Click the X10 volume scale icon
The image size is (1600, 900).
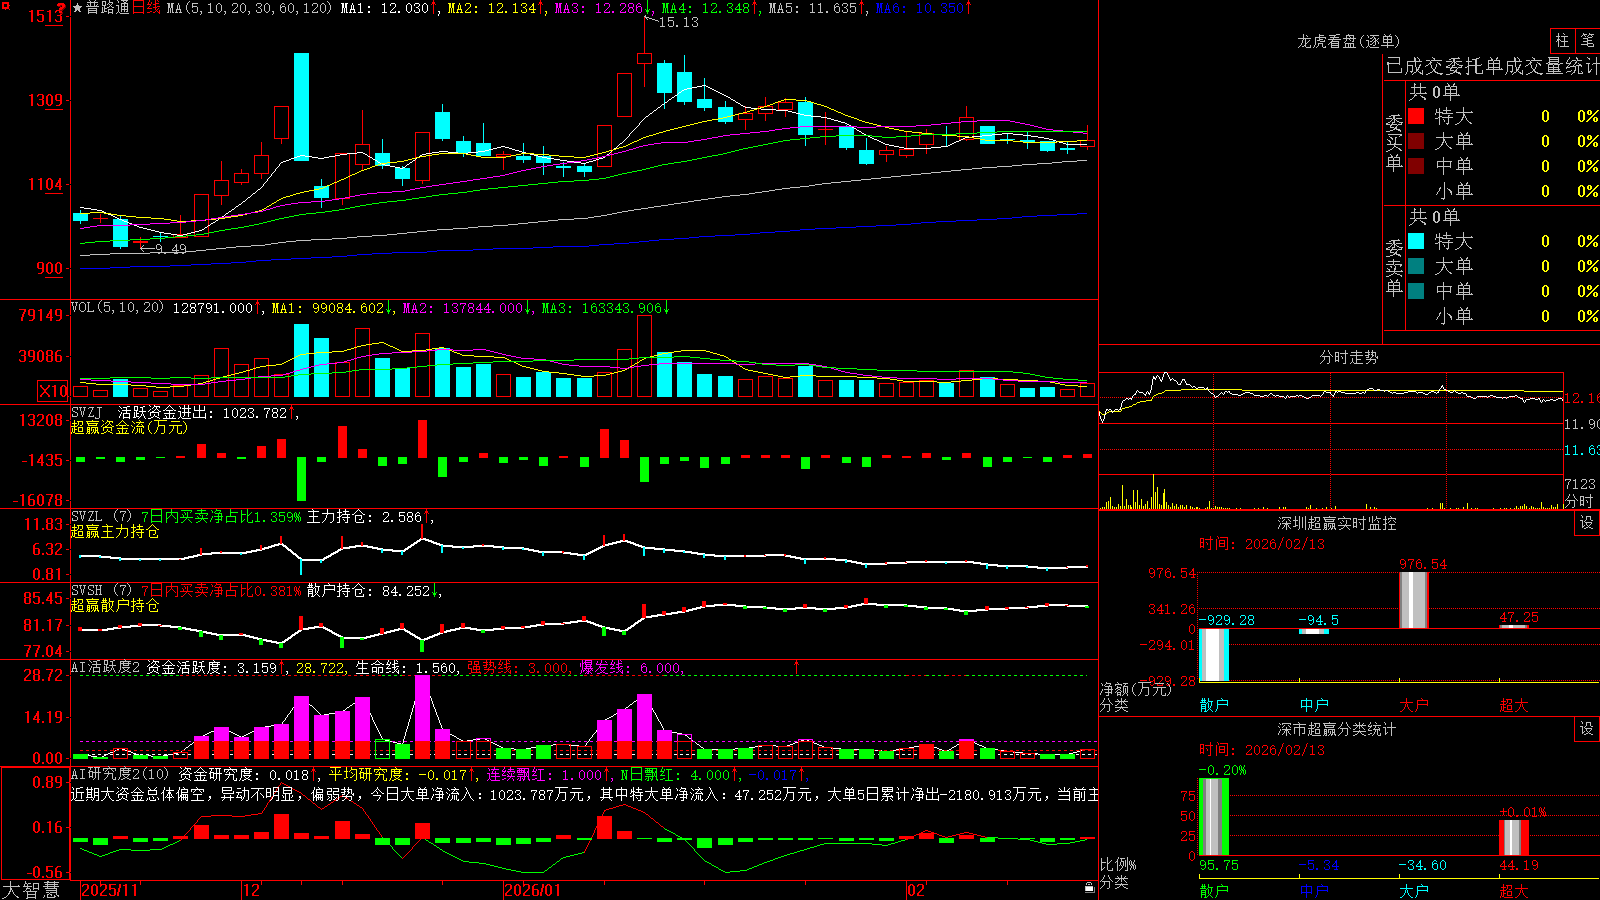(x=53, y=391)
